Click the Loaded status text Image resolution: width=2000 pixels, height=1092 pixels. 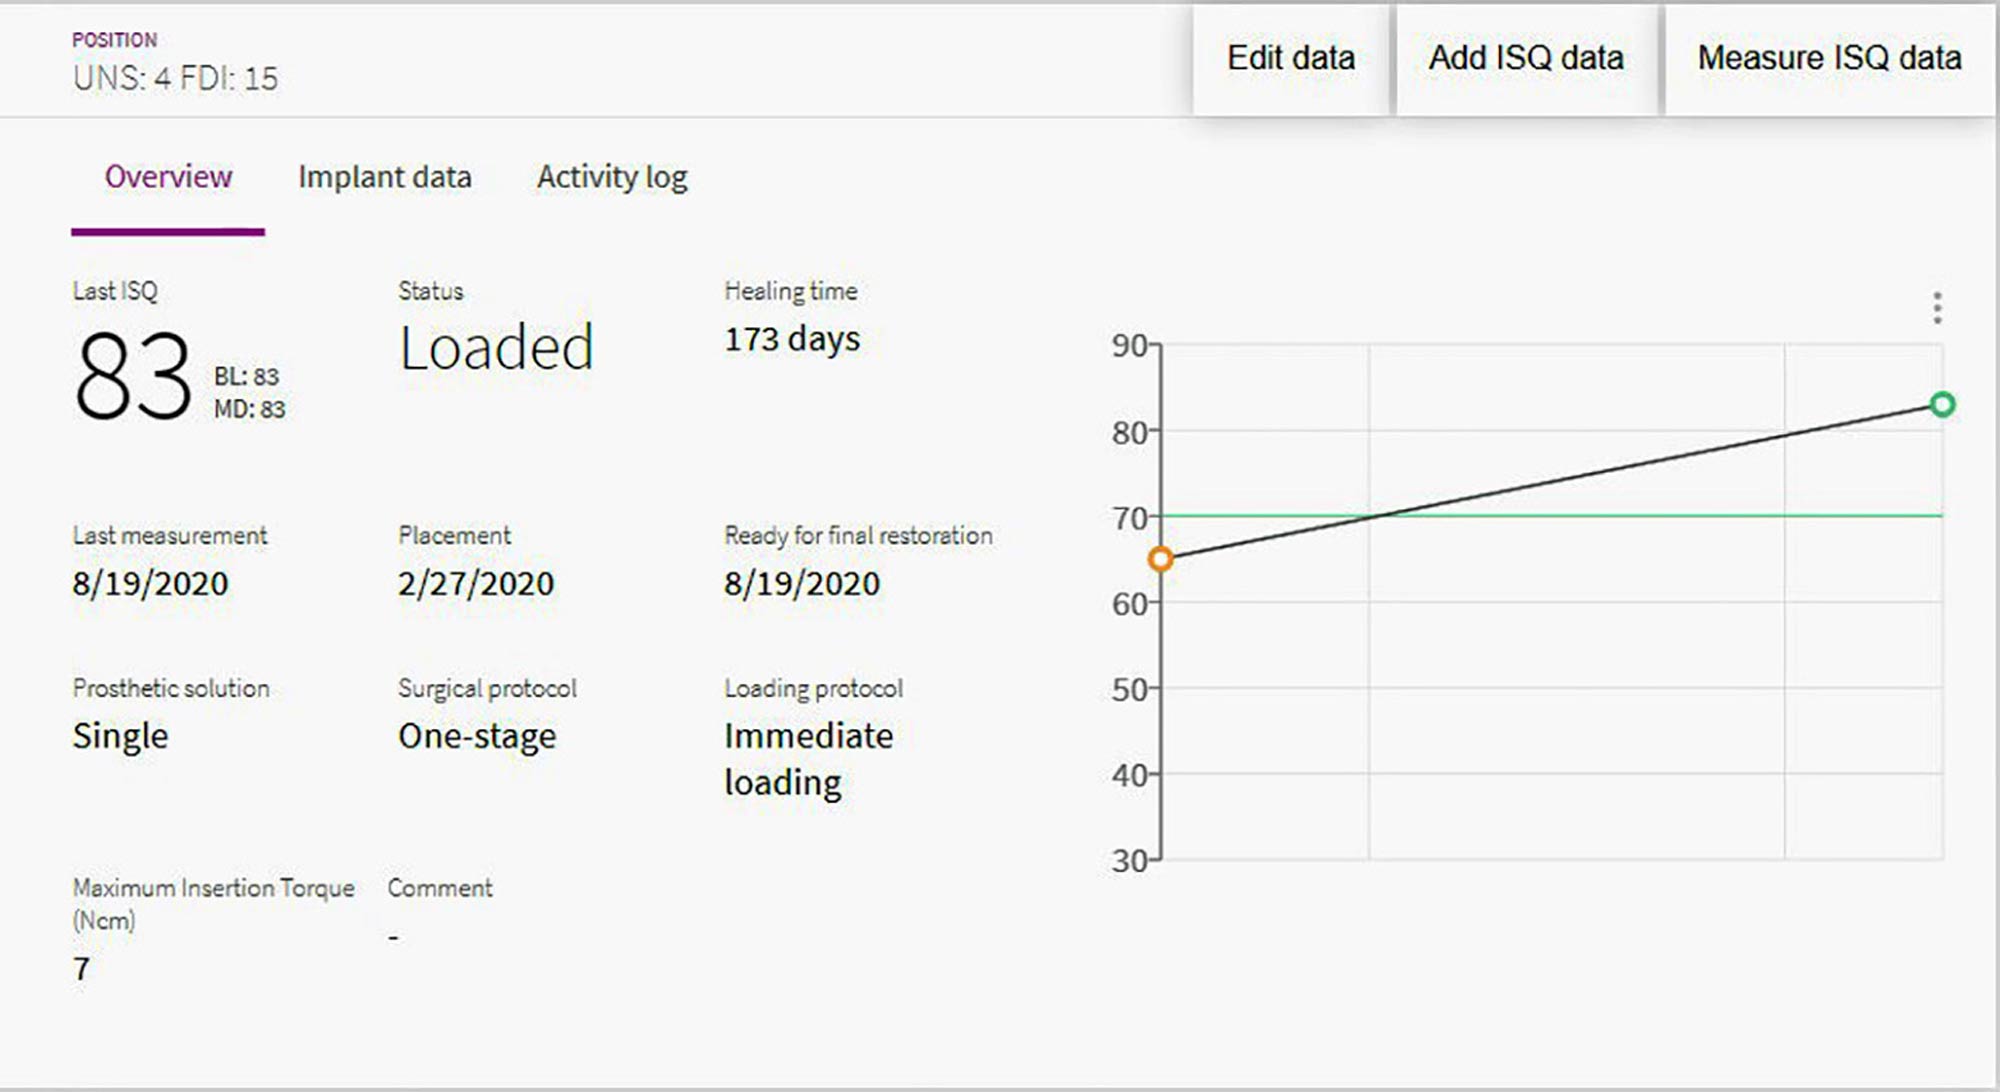(x=496, y=348)
